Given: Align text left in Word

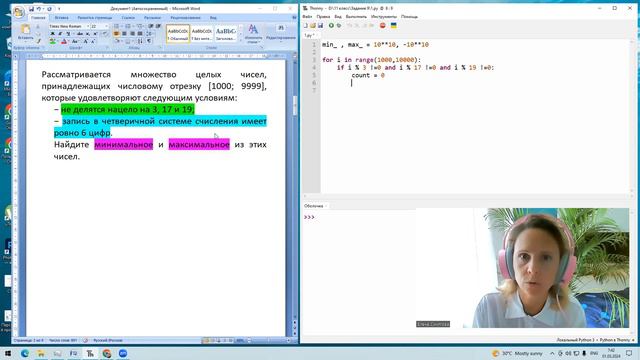Looking at the screenshot, I should [116, 33].
